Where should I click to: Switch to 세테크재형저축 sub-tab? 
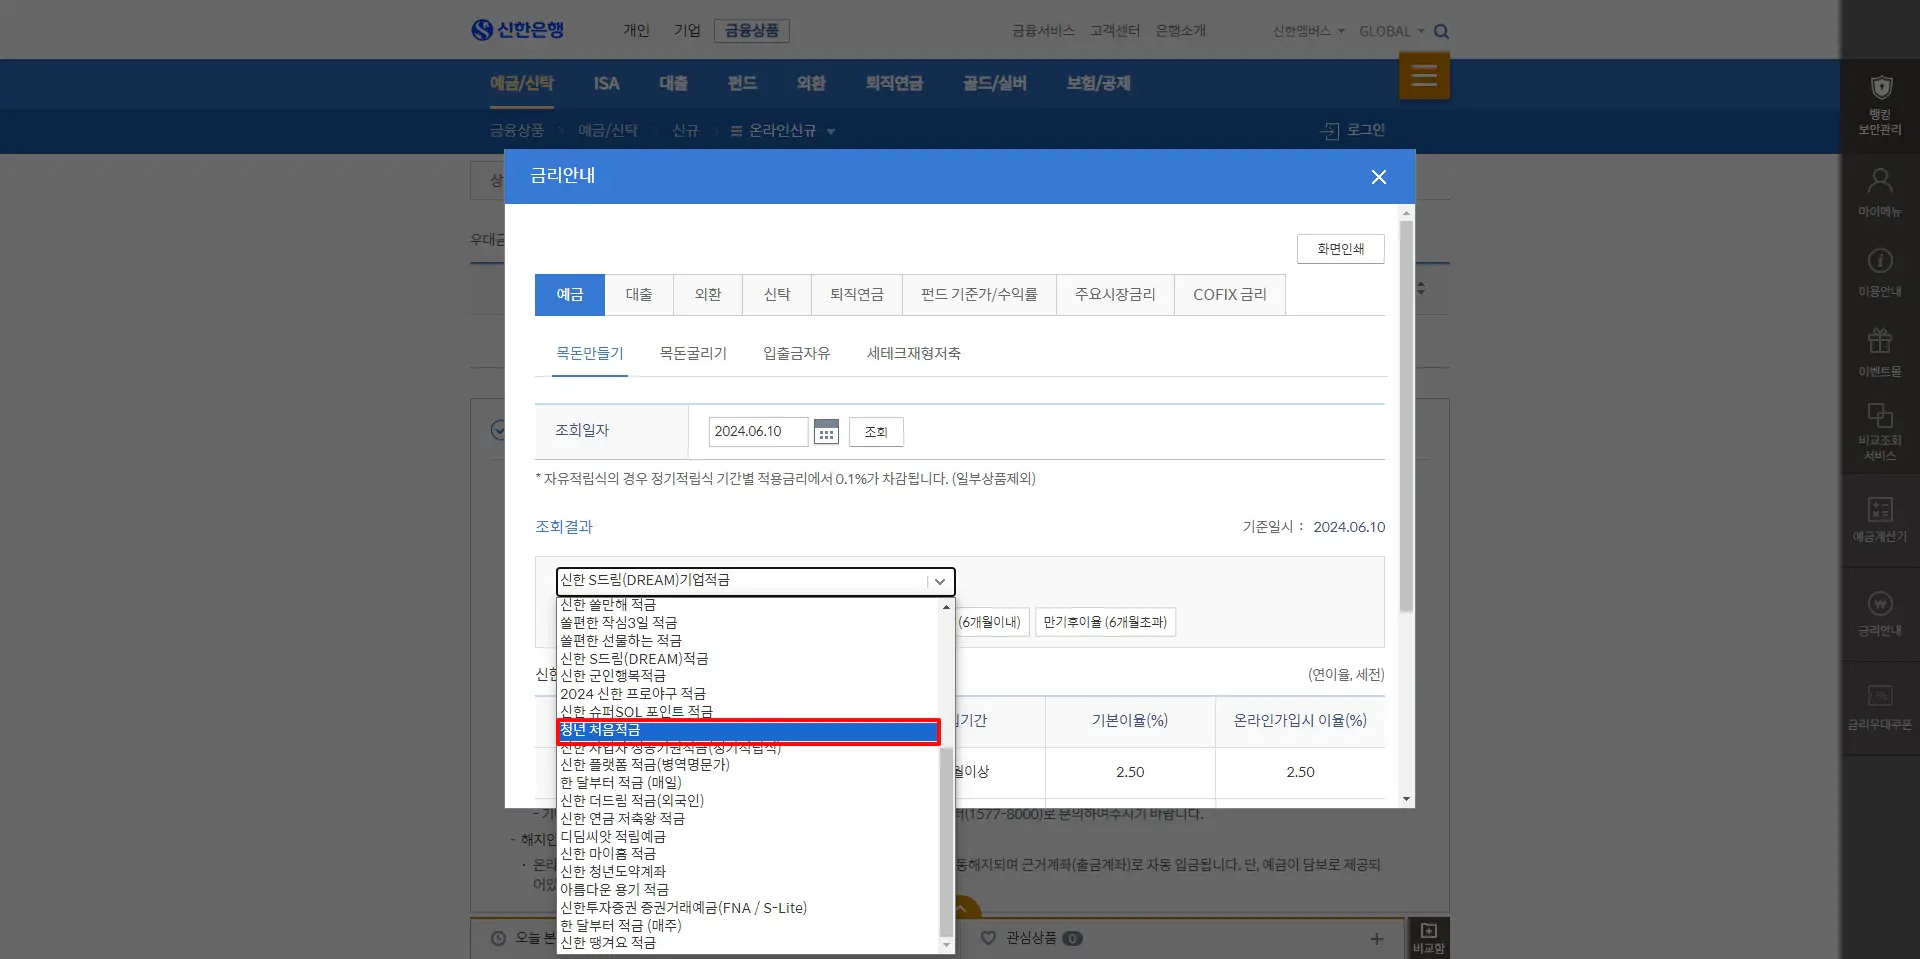(x=914, y=354)
